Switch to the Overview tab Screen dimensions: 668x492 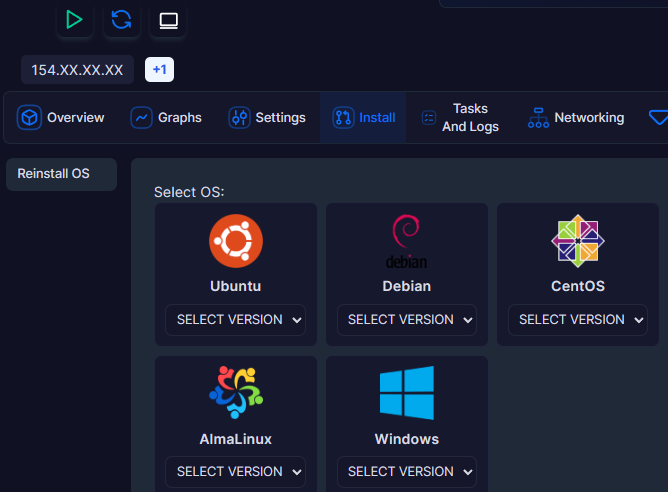[60, 118]
